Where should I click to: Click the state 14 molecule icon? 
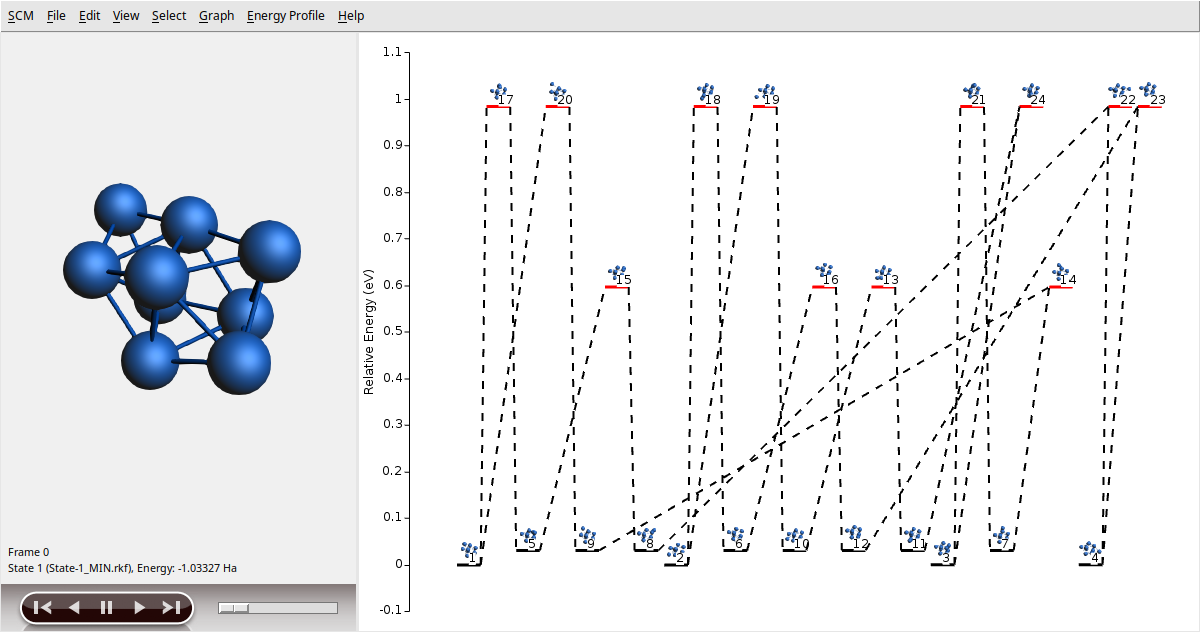(x=1060, y=272)
